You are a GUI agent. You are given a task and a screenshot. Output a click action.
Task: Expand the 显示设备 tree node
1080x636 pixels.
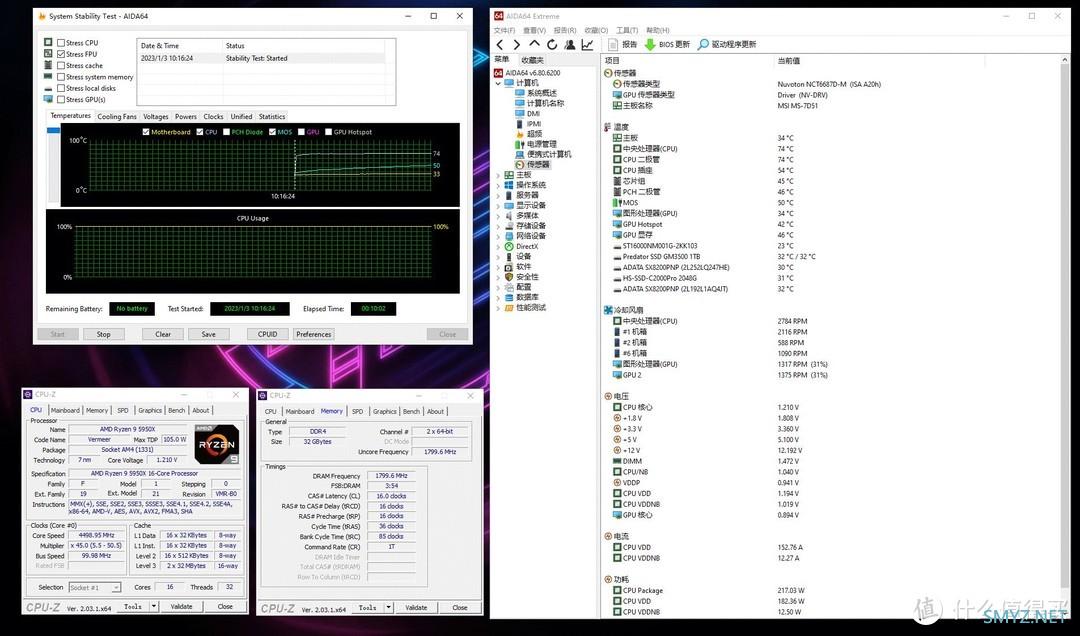click(x=498, y=205)
